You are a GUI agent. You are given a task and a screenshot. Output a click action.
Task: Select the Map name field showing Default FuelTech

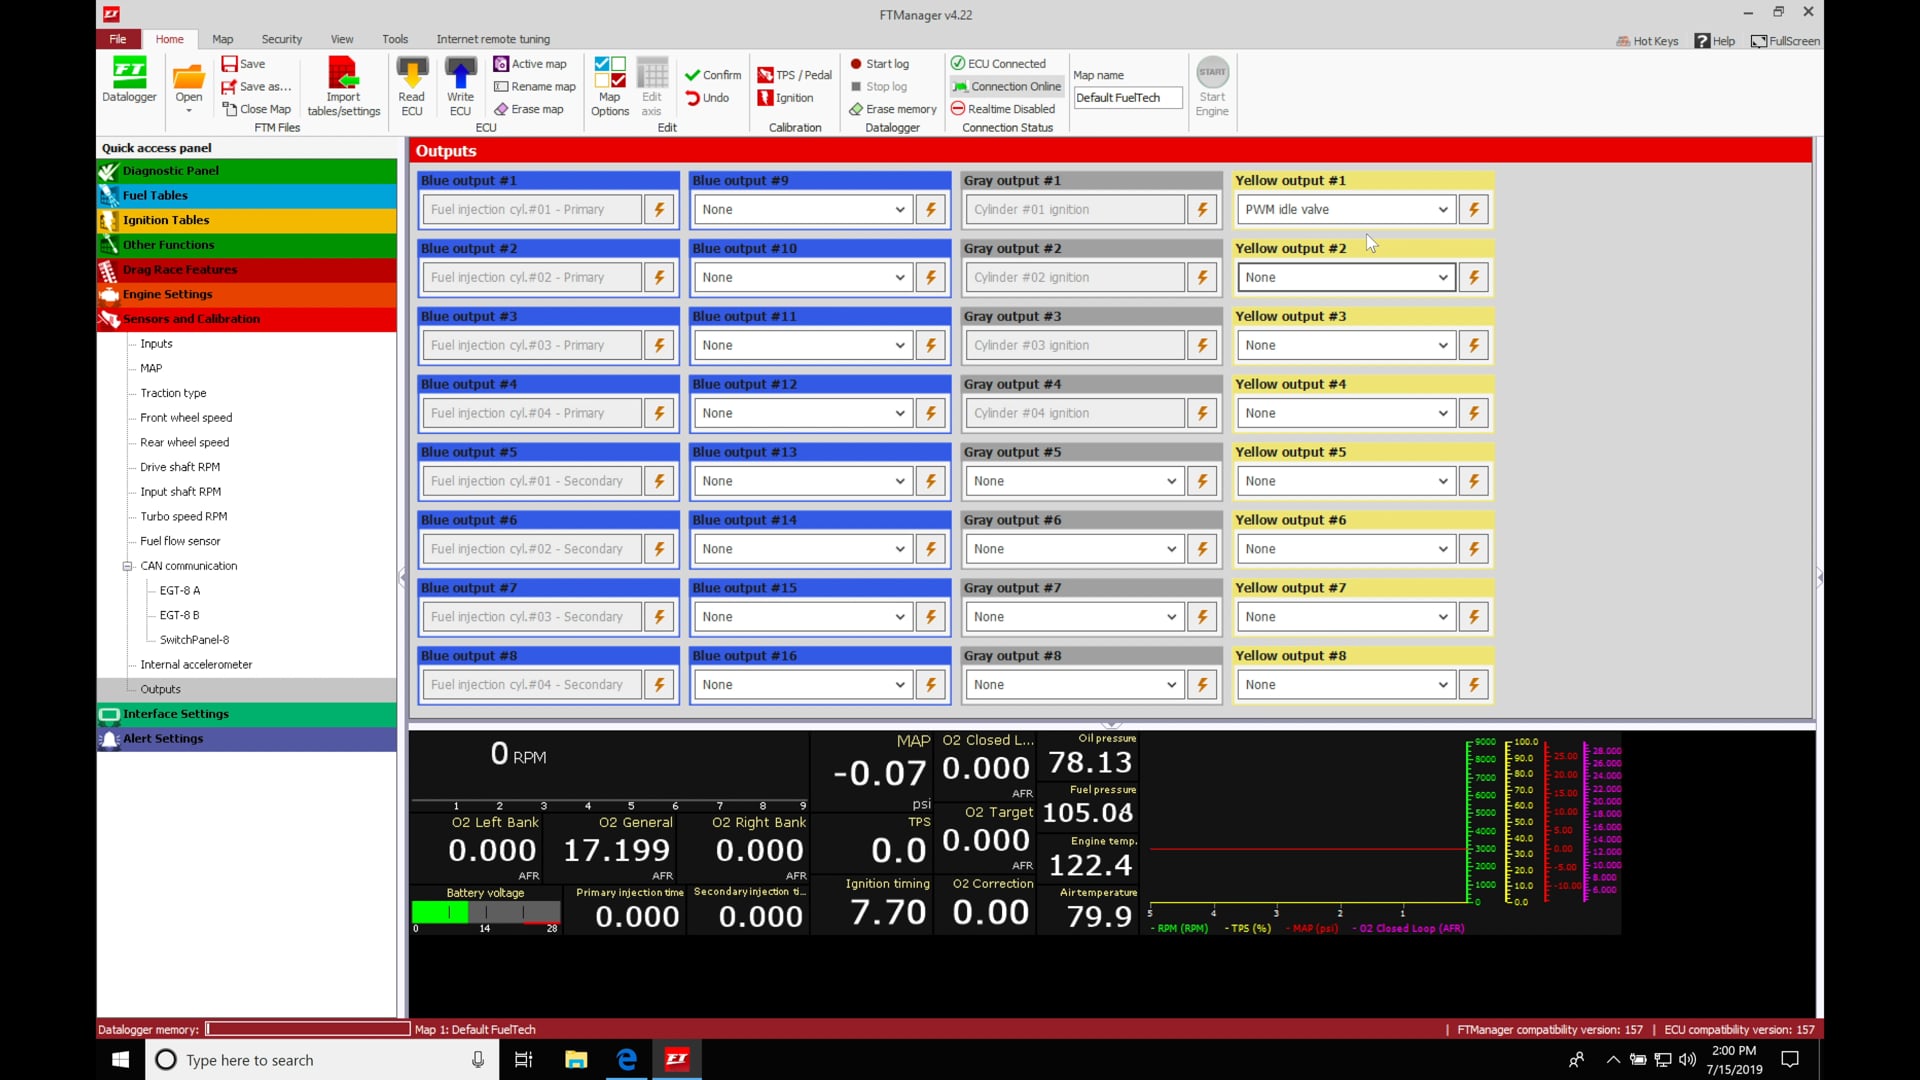(1127, 97)
